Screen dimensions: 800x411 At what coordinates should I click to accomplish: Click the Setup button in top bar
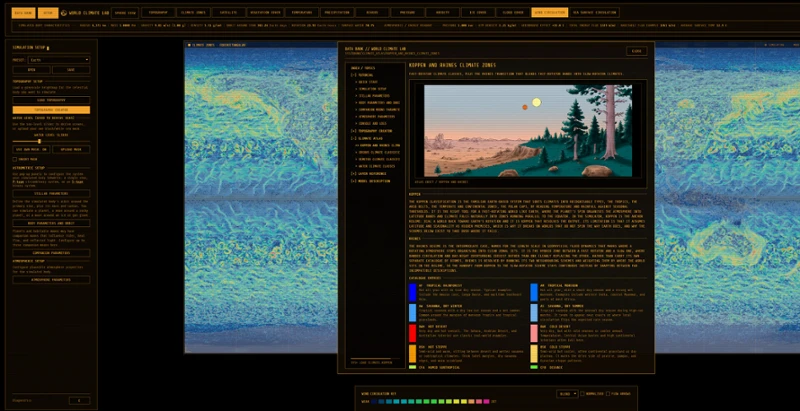(x=48, y=13)
